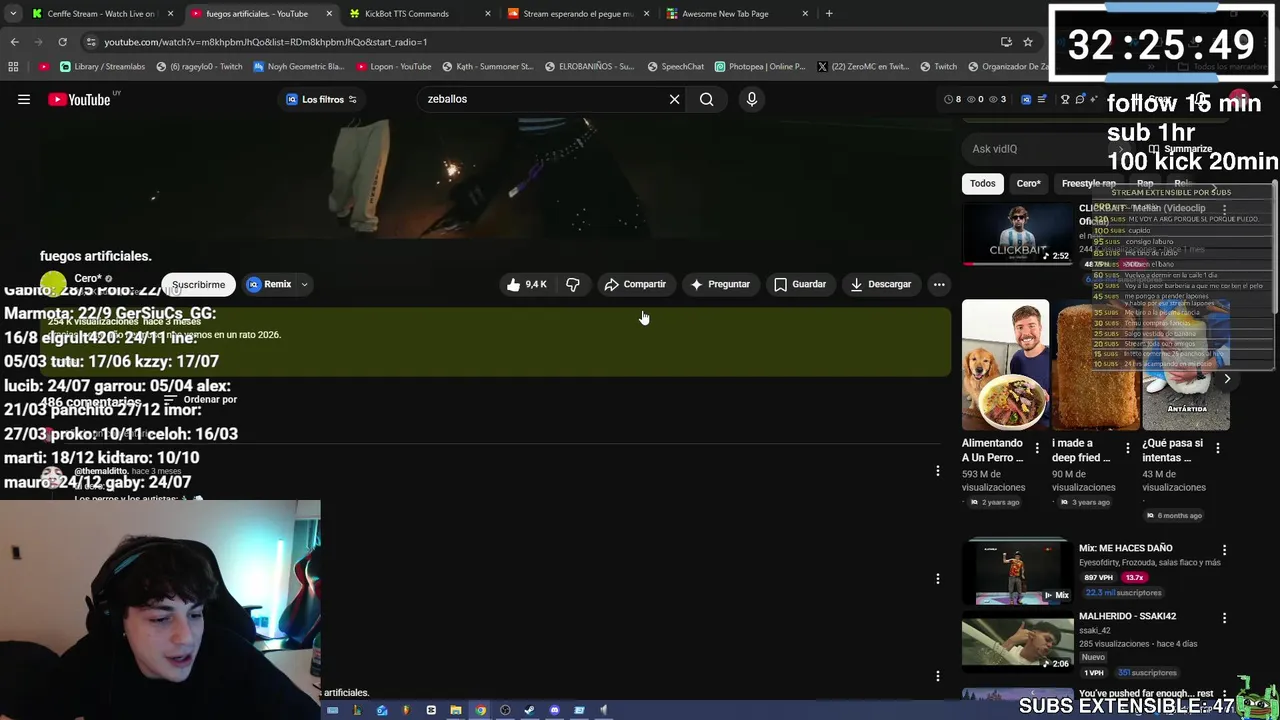Open the Photopea bookmark
The height and width of the screenshot is (720, 1280).
click(x=760, y=67)
